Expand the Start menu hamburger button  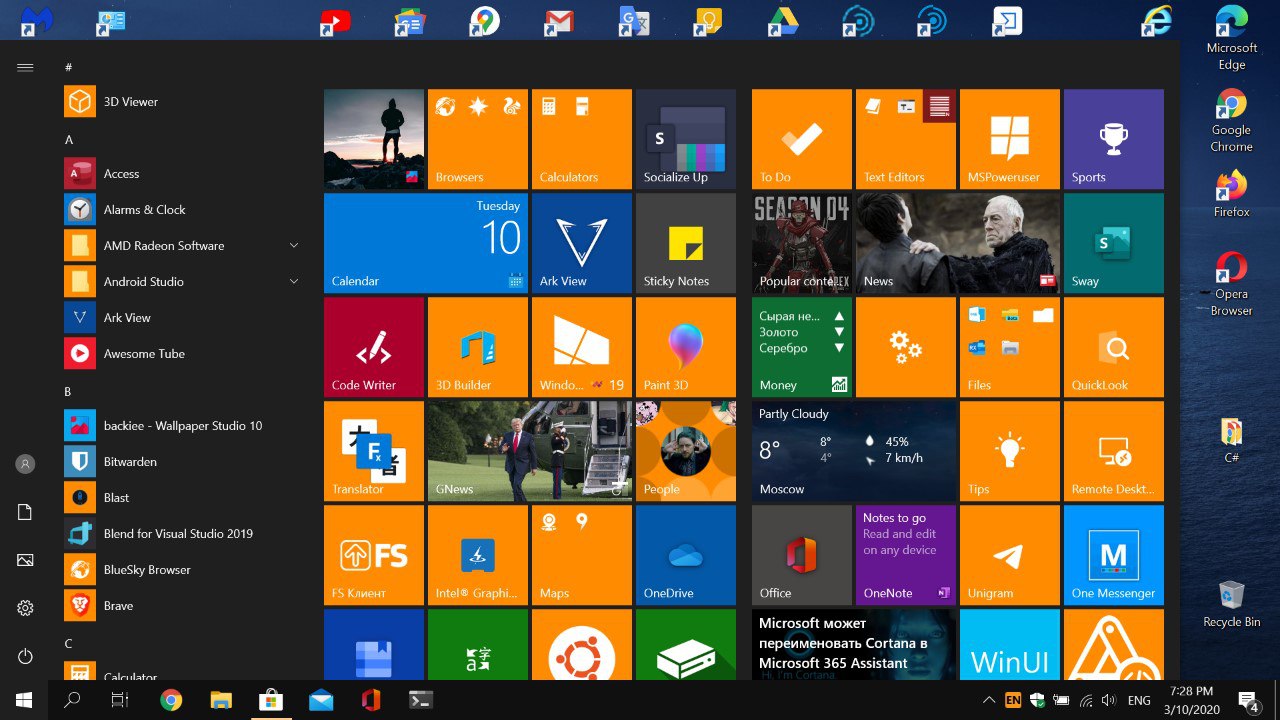click(x=25, y=68)
